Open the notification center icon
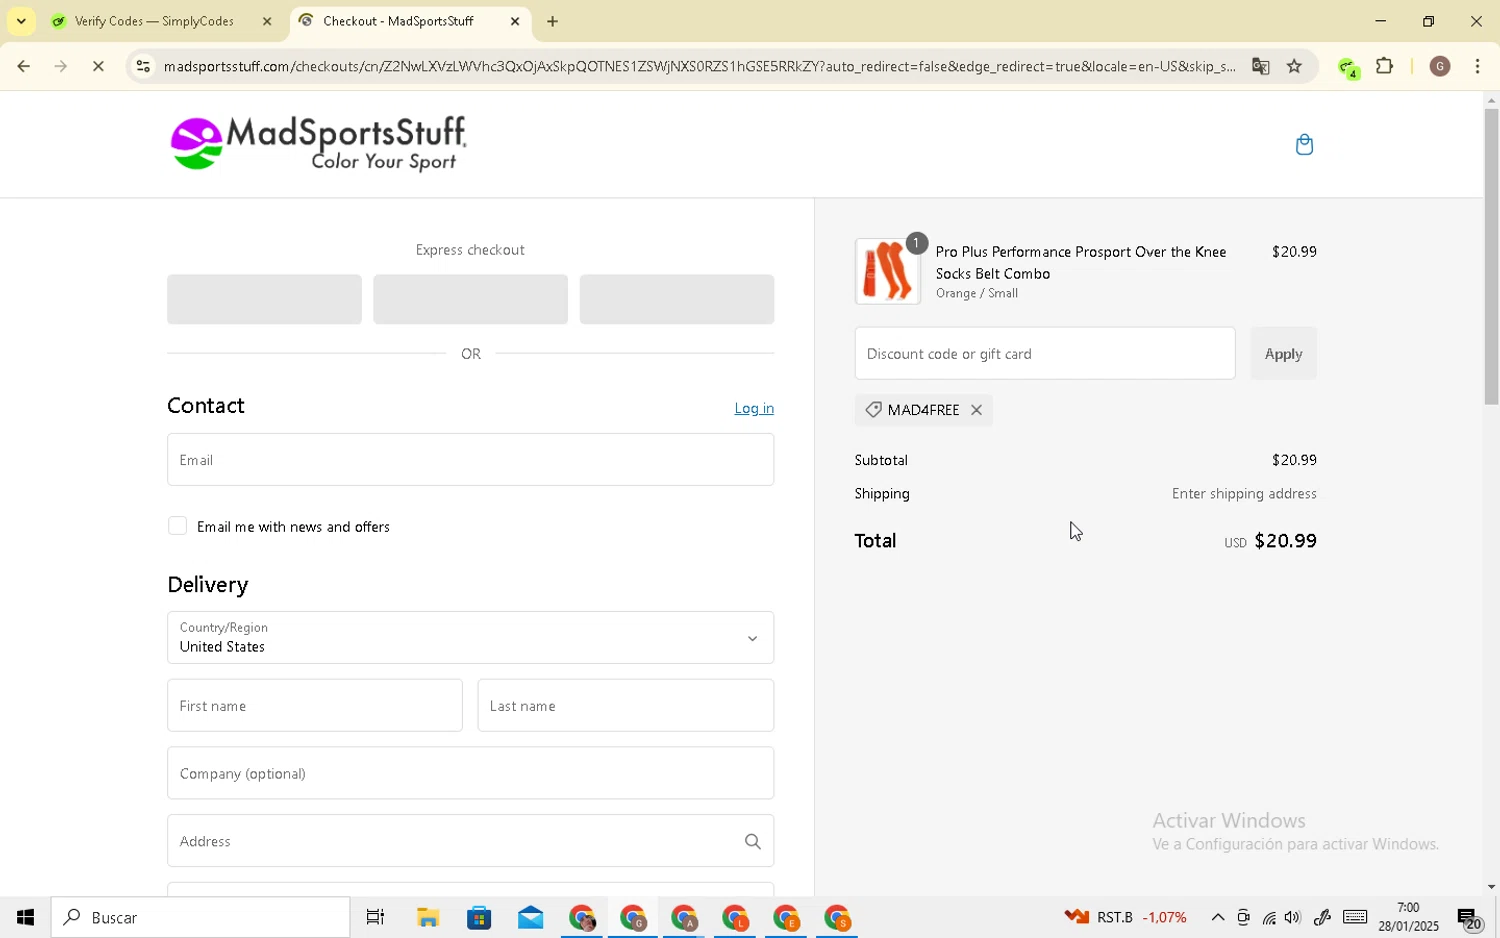 tap(1469, 918)
